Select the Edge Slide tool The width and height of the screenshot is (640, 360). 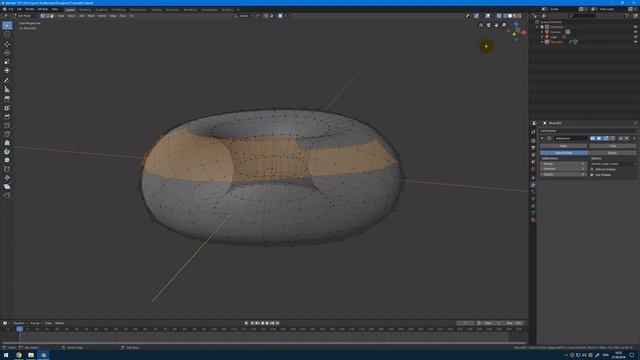click(7, 169)
